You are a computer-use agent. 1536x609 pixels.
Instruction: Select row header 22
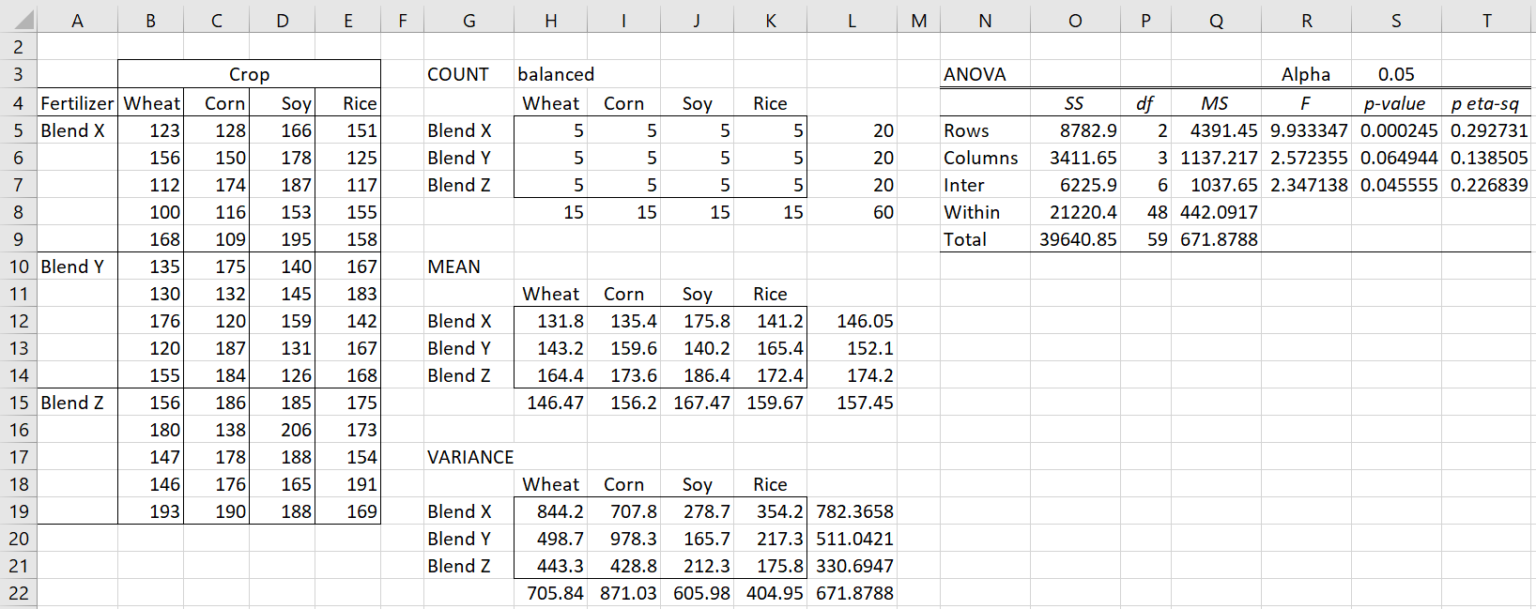[x=18, y=593]
